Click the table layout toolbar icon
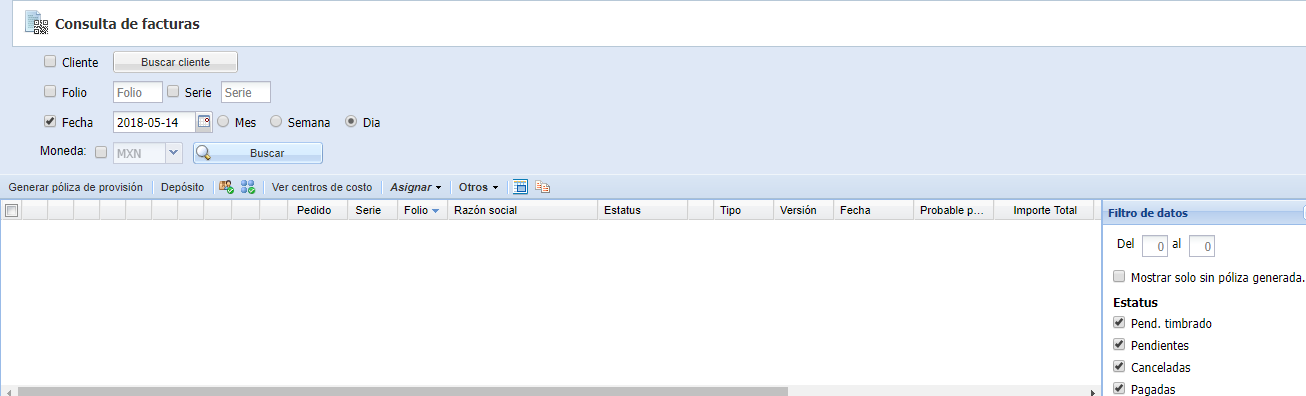This screenshot has height=396, width=1306. click(520, 187)
